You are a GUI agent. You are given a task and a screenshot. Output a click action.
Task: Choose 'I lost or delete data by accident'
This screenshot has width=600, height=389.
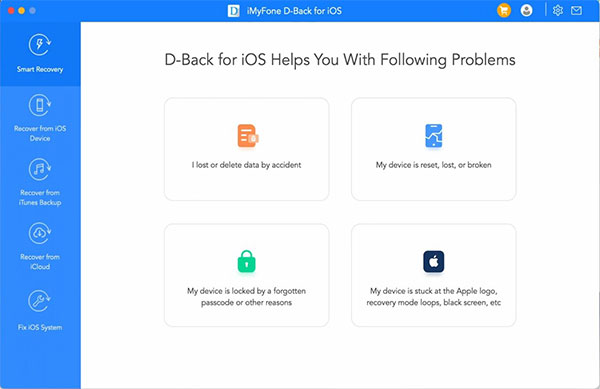pos(246,165)
